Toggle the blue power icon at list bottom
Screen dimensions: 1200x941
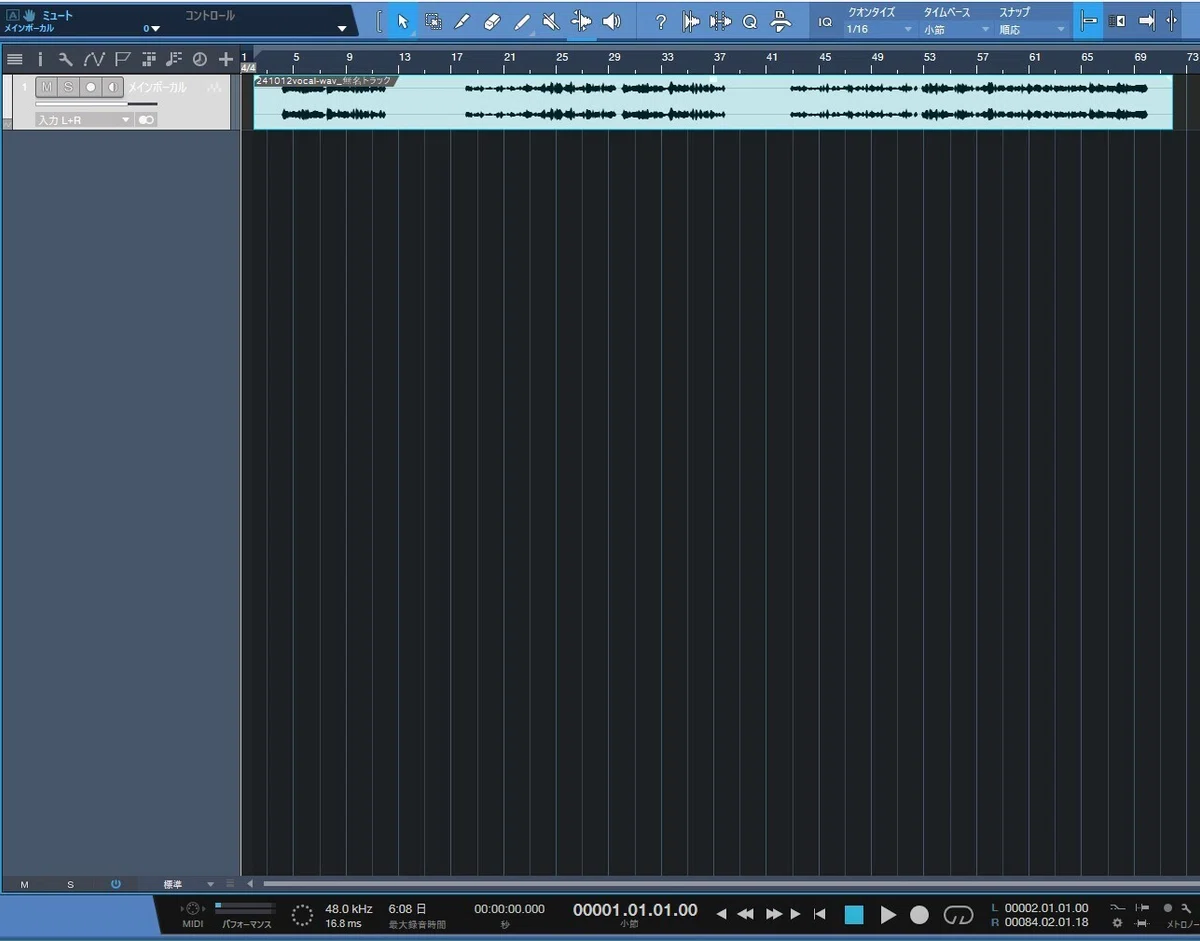(116, 885)
